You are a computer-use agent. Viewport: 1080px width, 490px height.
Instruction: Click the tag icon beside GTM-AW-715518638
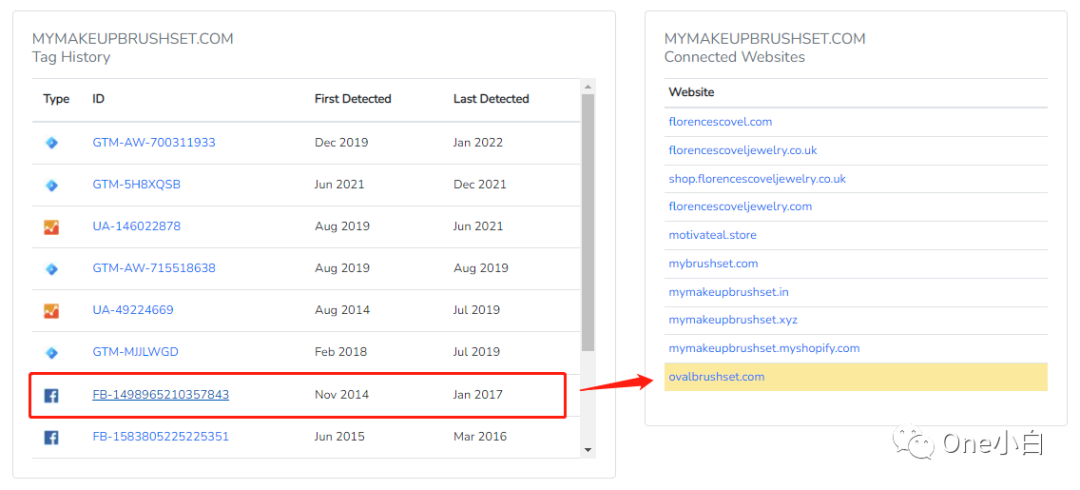click(x=52, y=269)
